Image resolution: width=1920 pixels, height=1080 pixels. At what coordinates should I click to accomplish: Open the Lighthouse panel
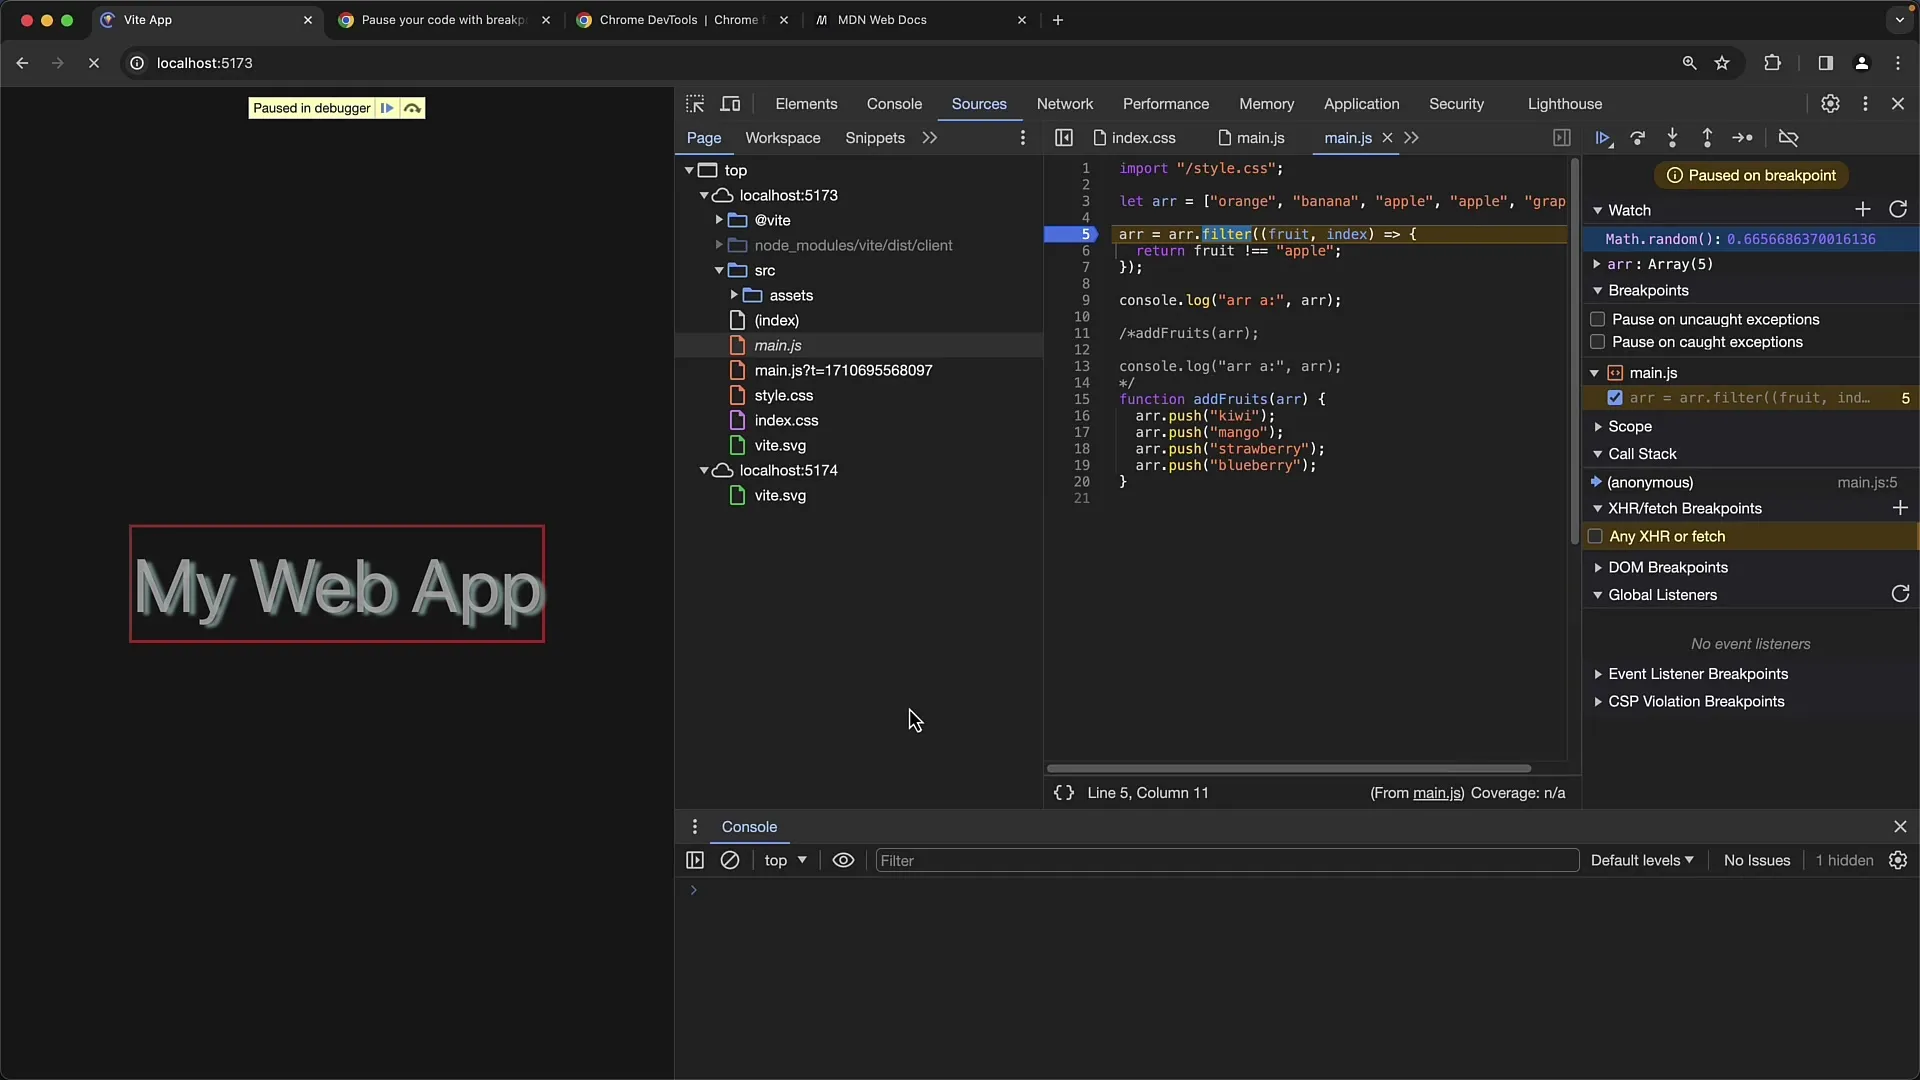pos(1565,104)
